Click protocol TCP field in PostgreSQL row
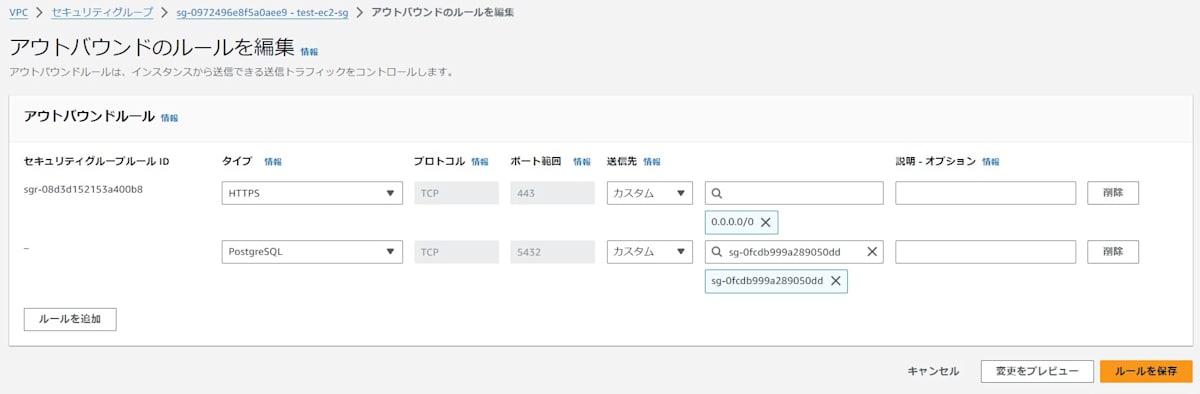This screenshot has height=394, width=1200. click(456, 252)
